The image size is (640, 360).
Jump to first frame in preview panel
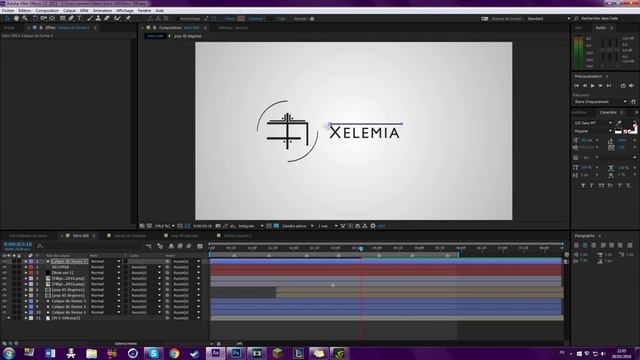(576, 86)
